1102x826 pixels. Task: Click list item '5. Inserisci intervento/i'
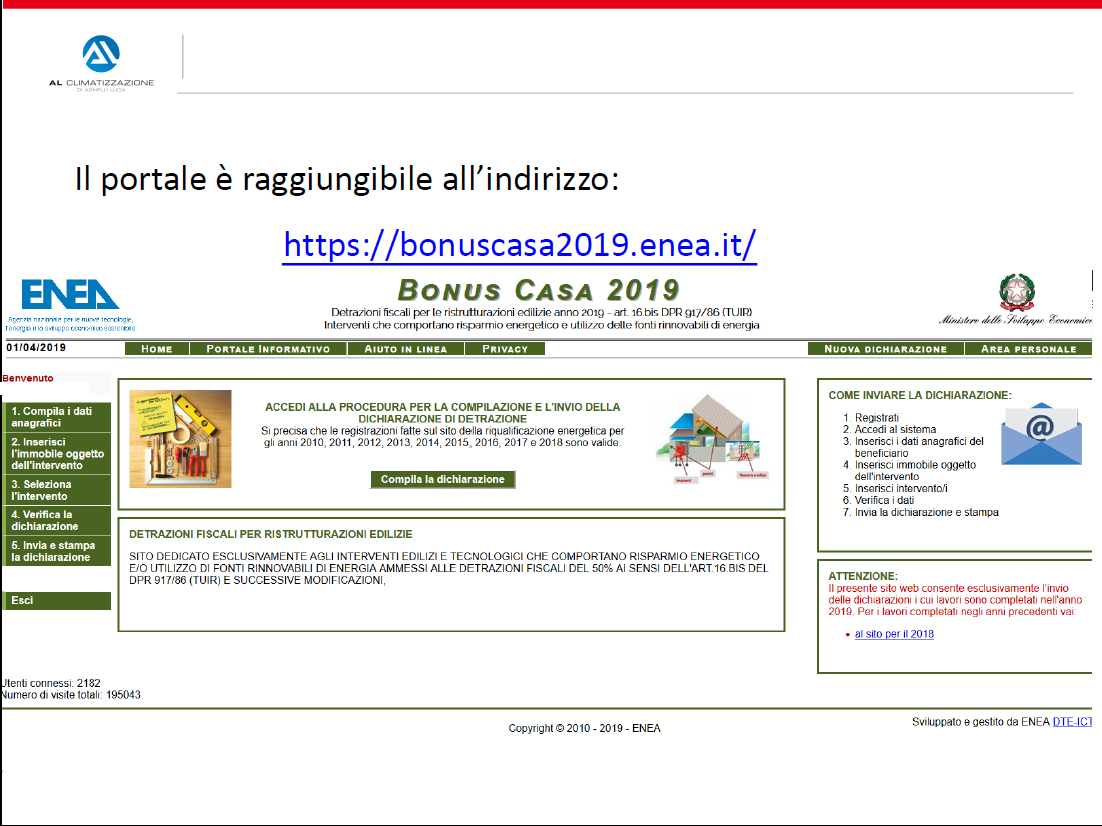pyautogui.click(x=895, y=489)
